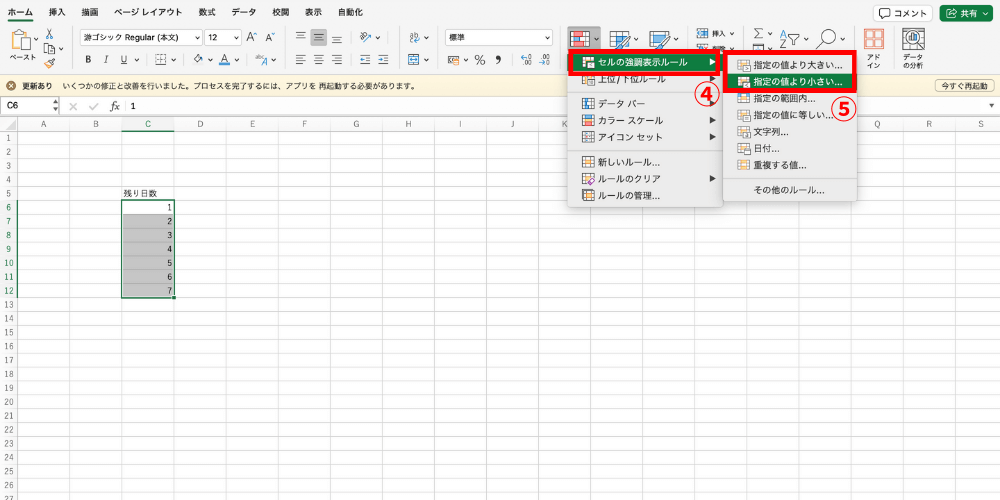Click the font color A swatch
This screenshot has width=1000, height=500.
[224, 59]
